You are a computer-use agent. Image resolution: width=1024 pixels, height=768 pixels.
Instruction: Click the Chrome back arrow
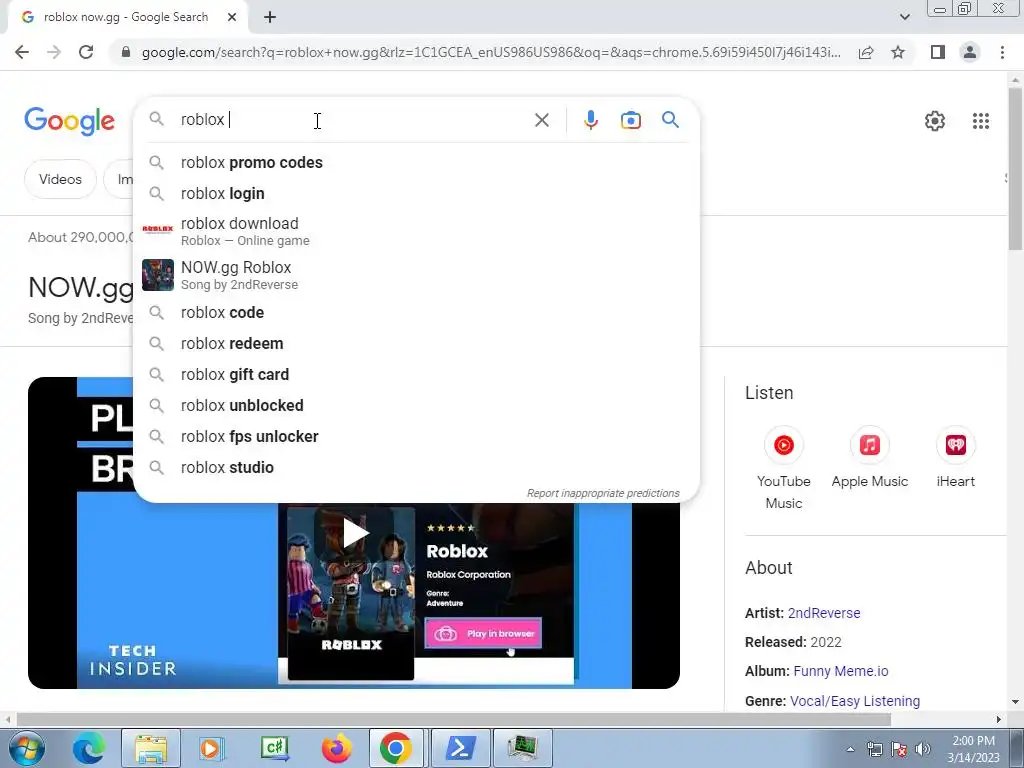coord(22,52)
